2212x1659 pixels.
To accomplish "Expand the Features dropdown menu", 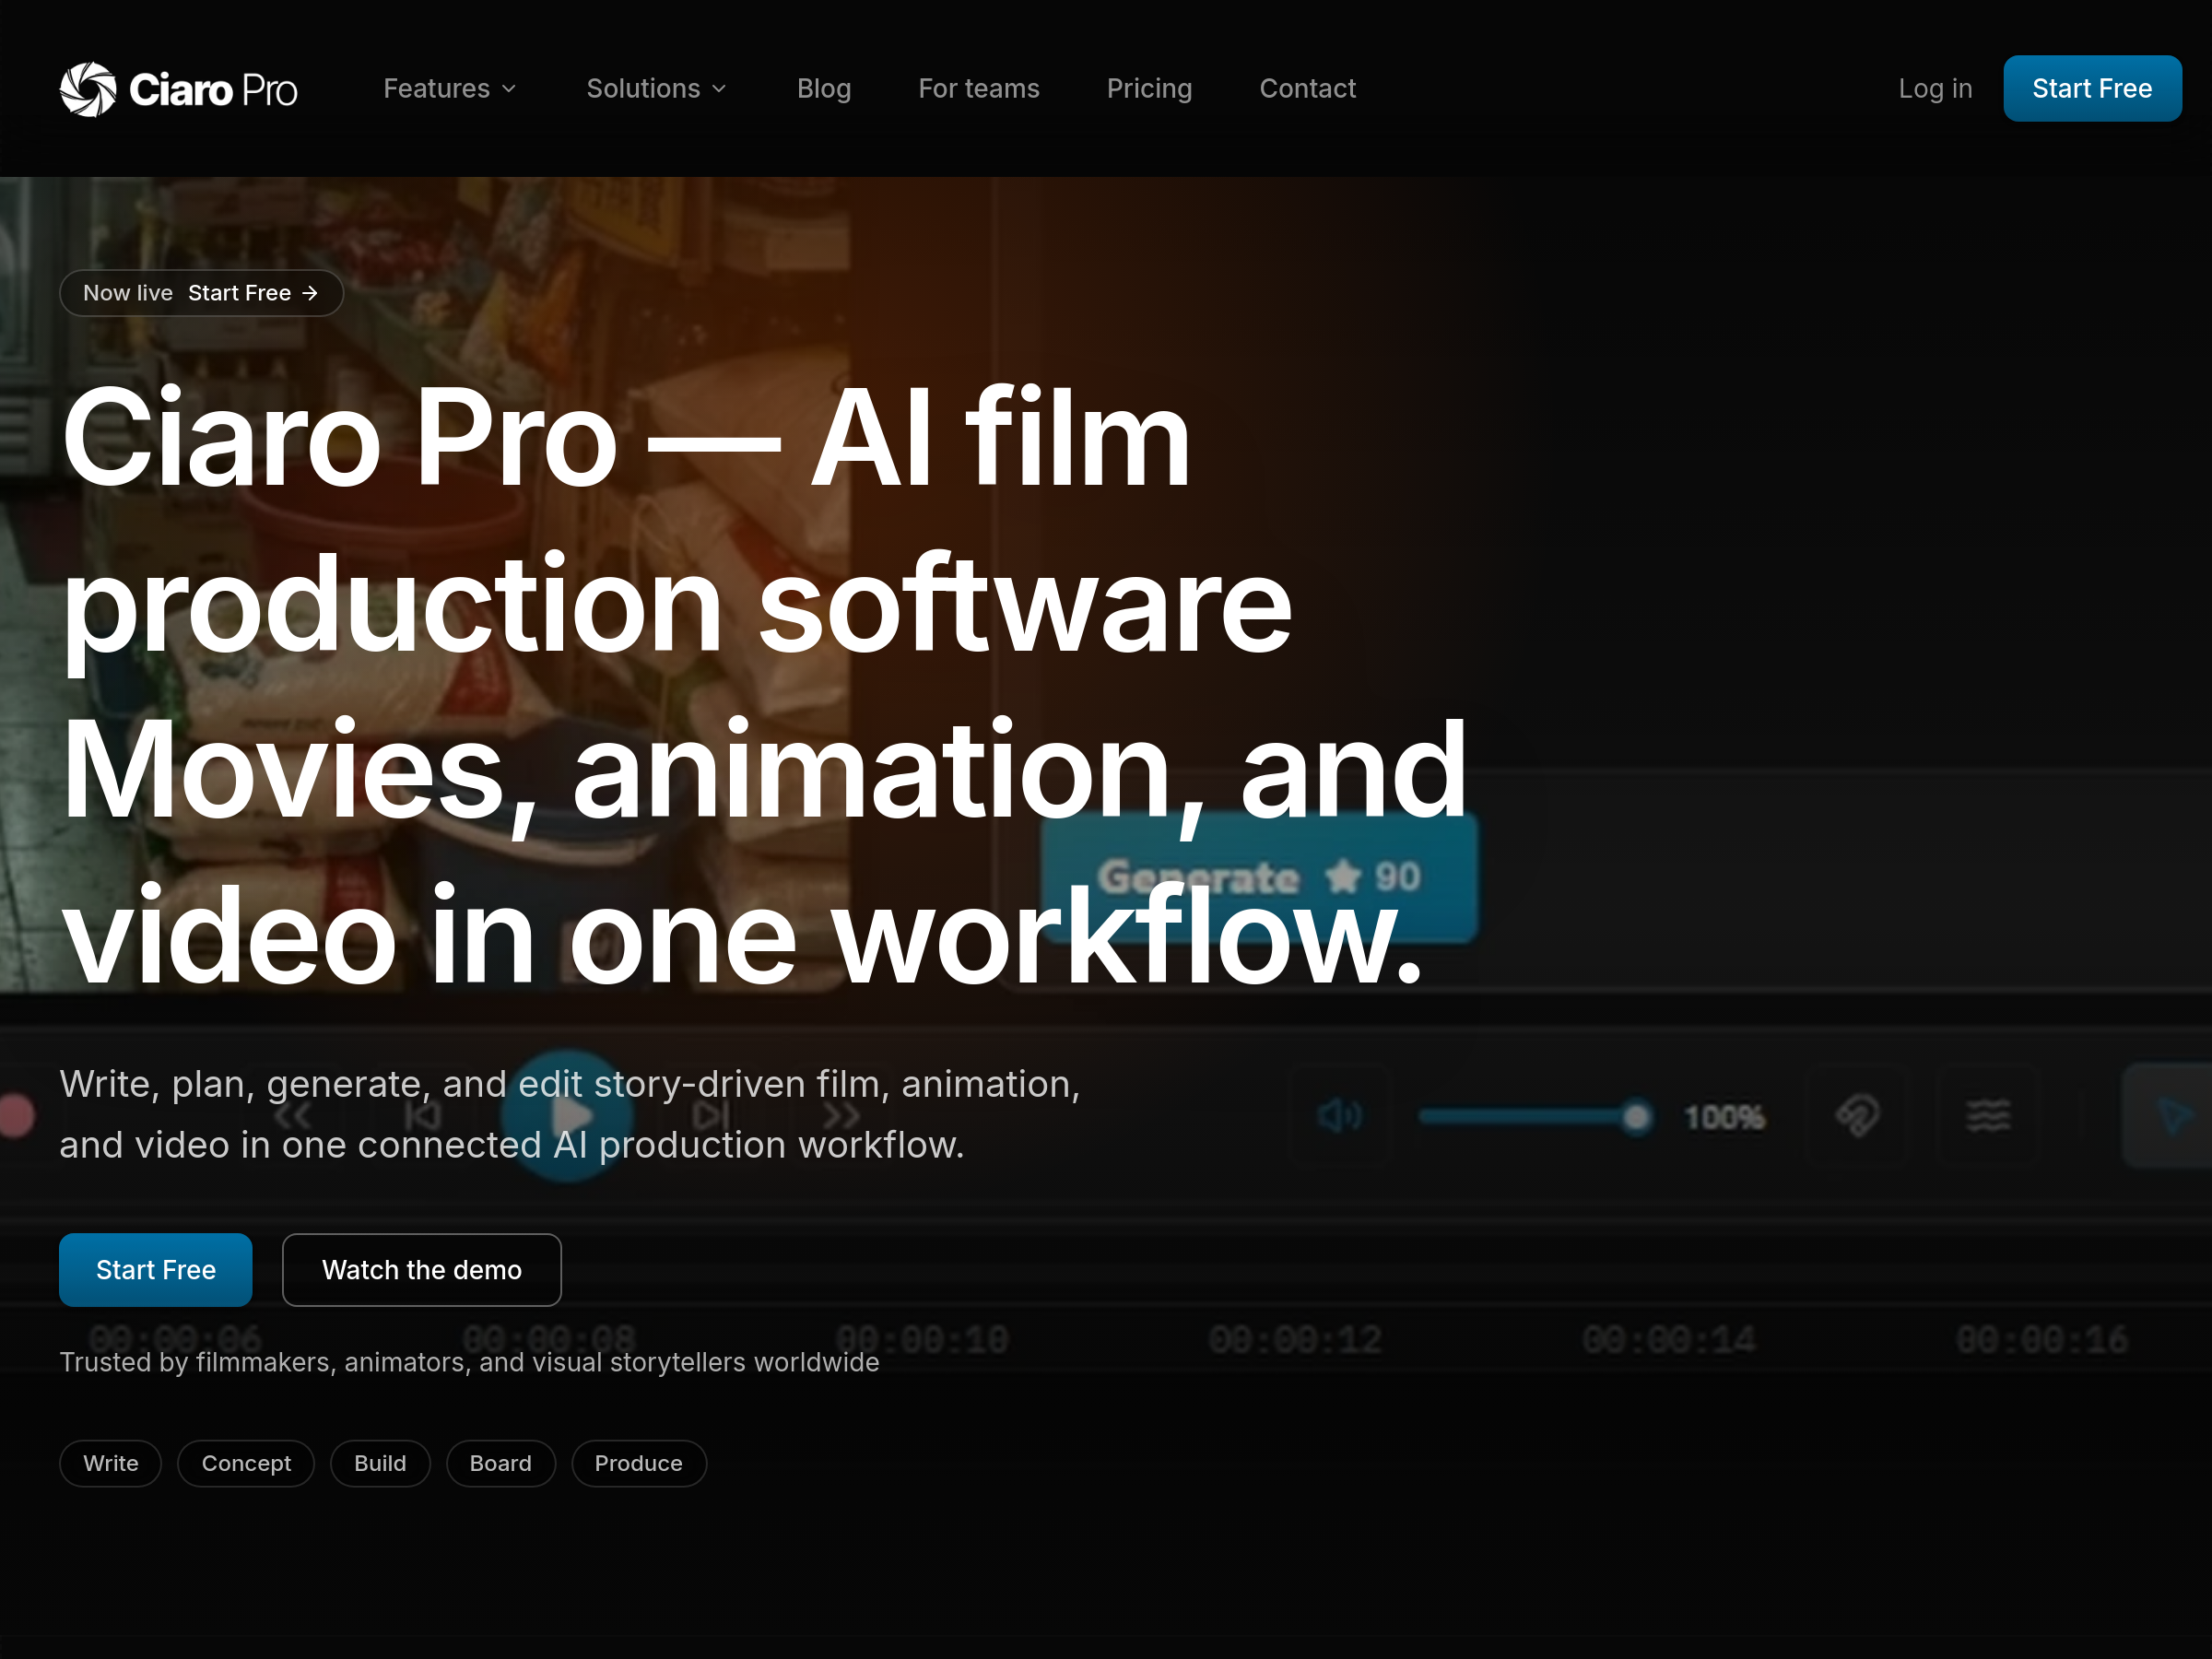I will point(450,89).
